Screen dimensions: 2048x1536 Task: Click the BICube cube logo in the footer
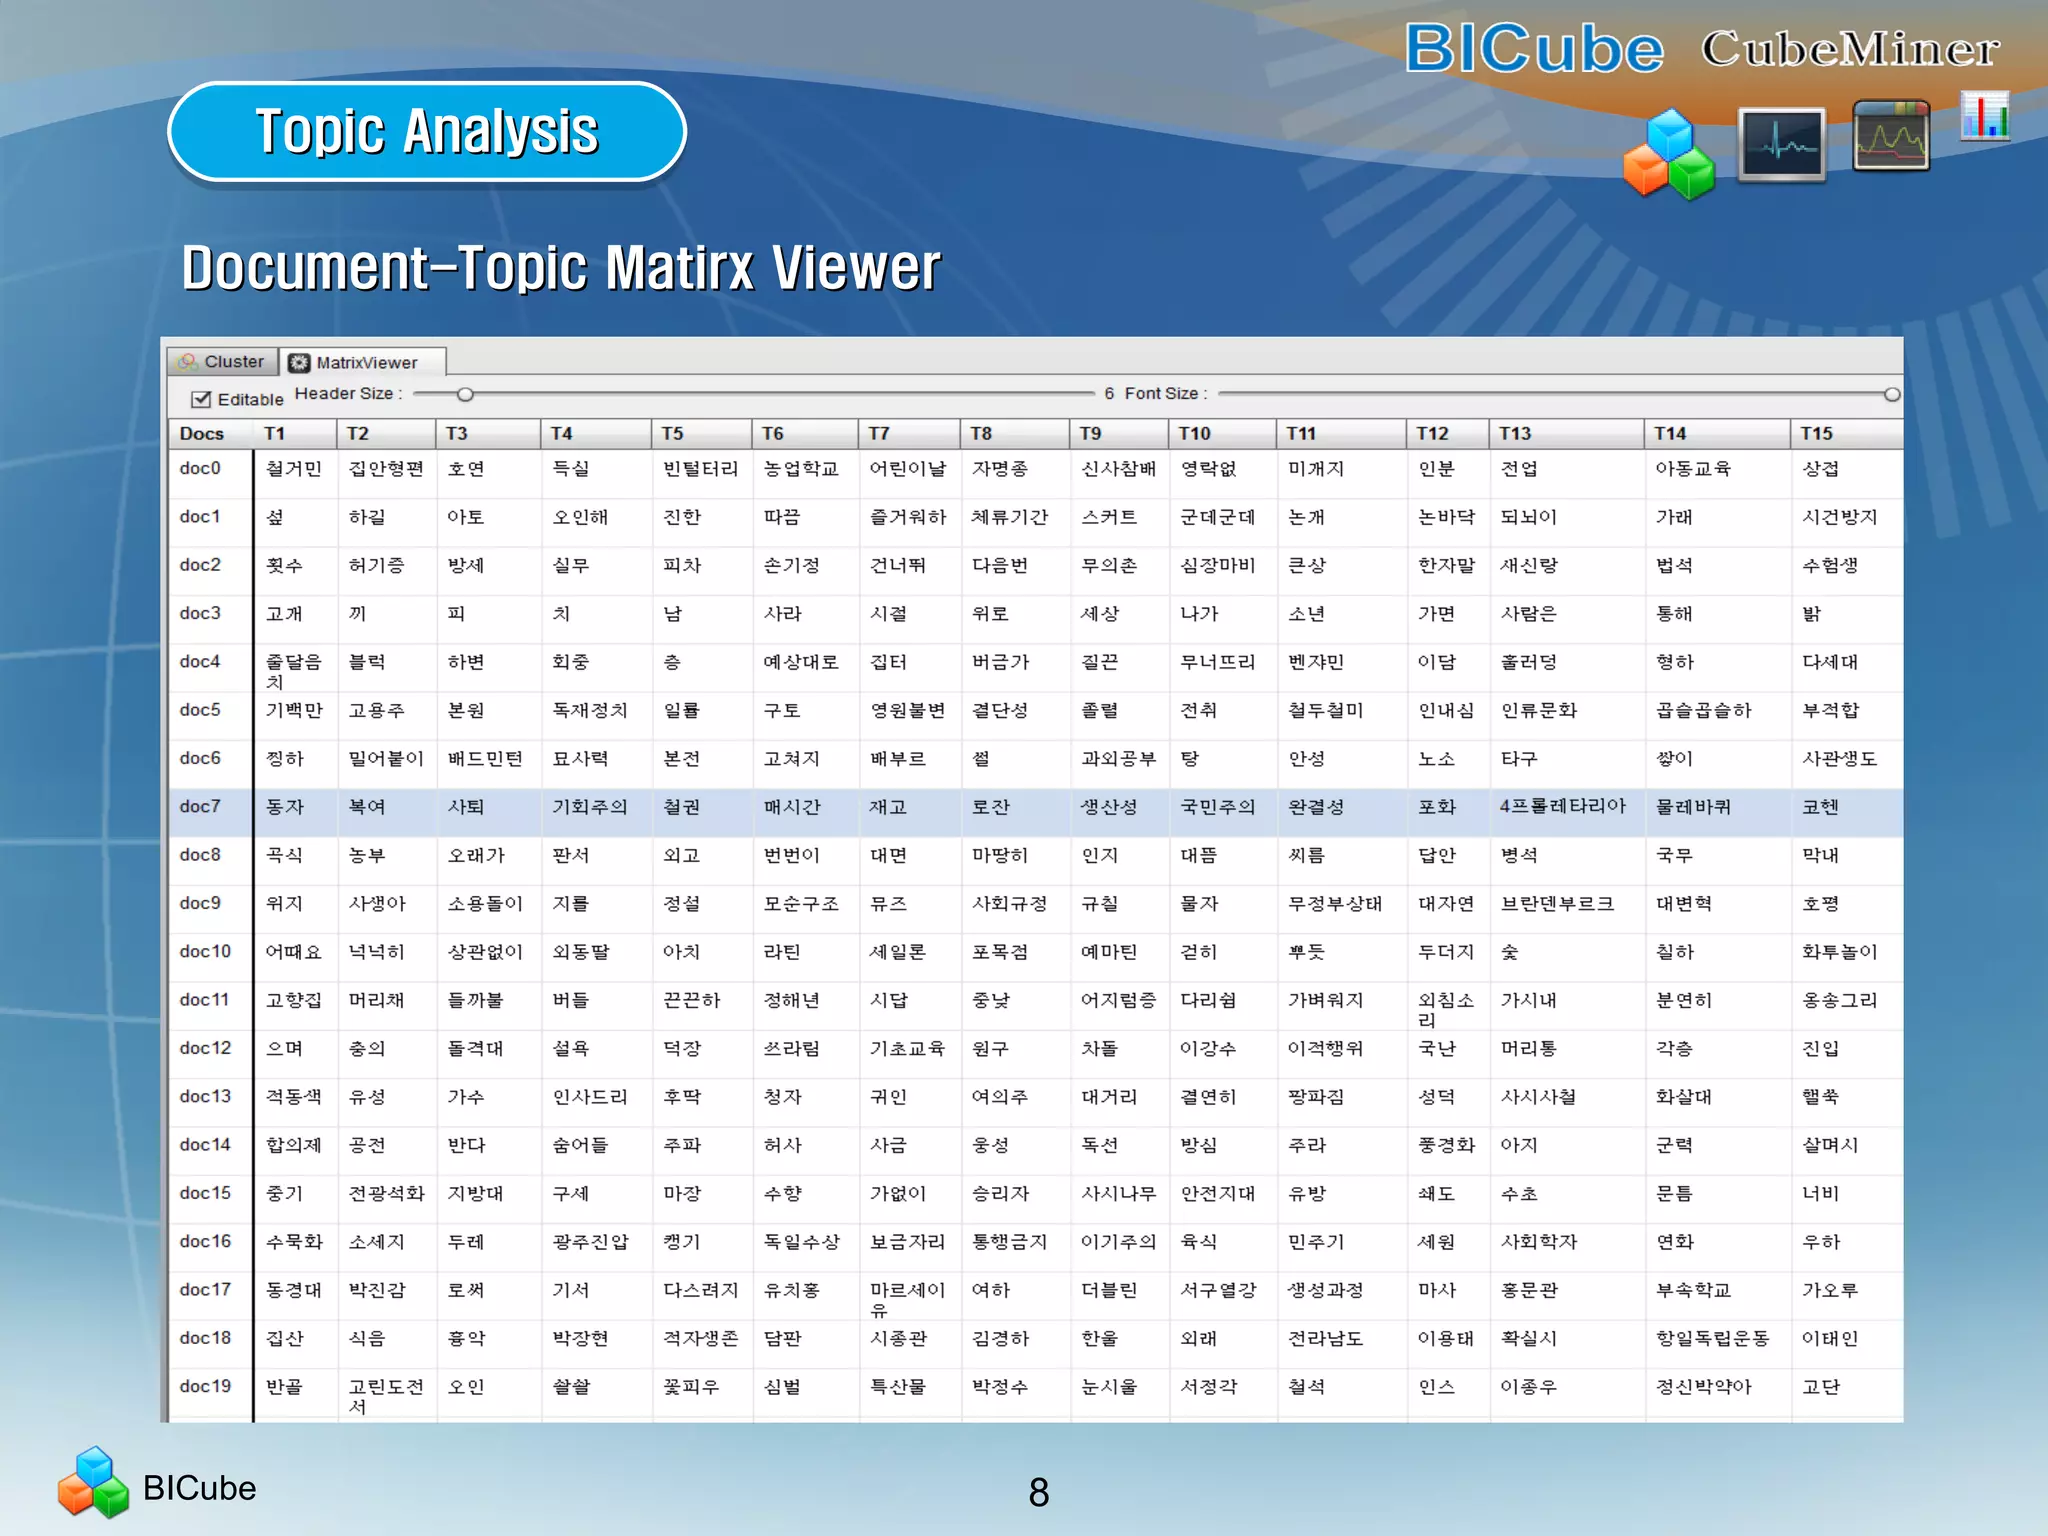pyautogui.click(x=93, y=1483)
